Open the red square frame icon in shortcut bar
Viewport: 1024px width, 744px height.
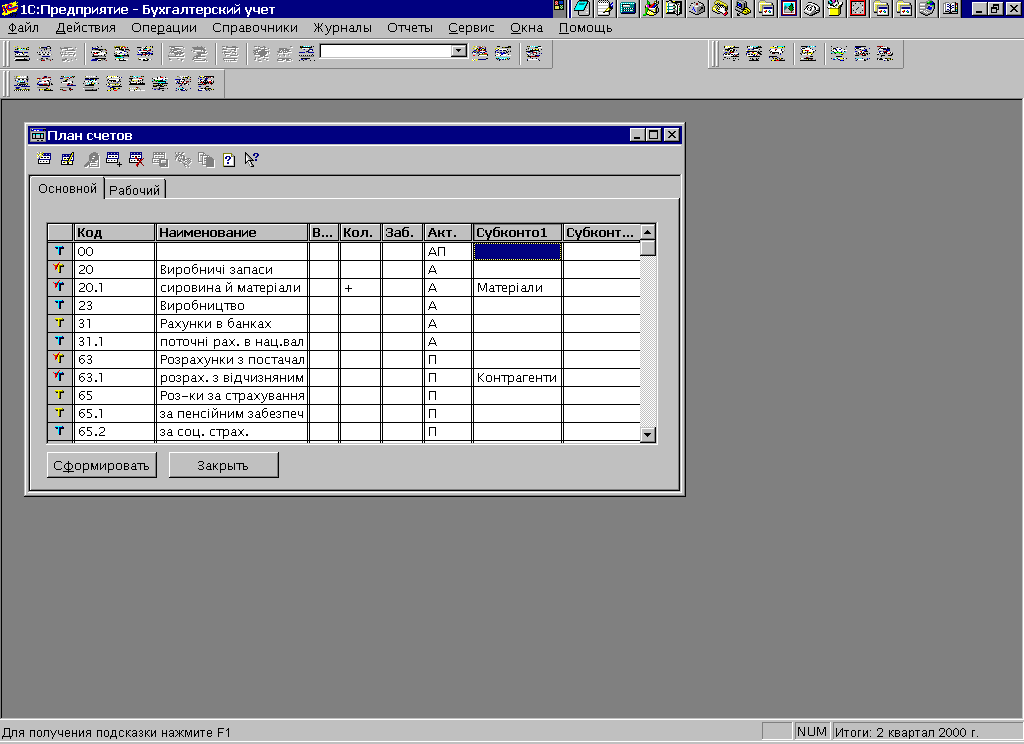[859, 8]
